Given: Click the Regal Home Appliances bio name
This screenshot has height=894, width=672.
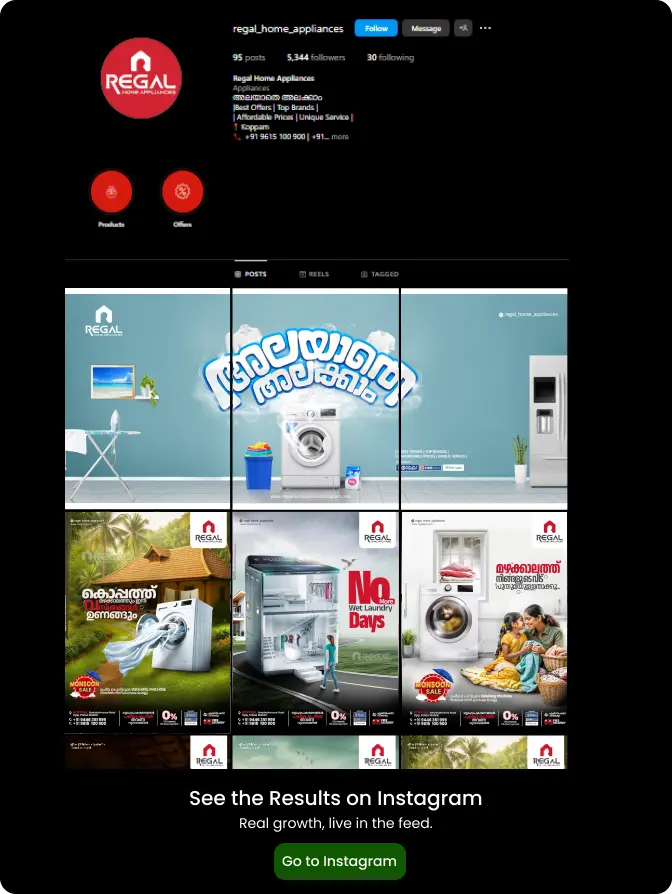Looking at the screenshot, I should [x=274, y=78].
